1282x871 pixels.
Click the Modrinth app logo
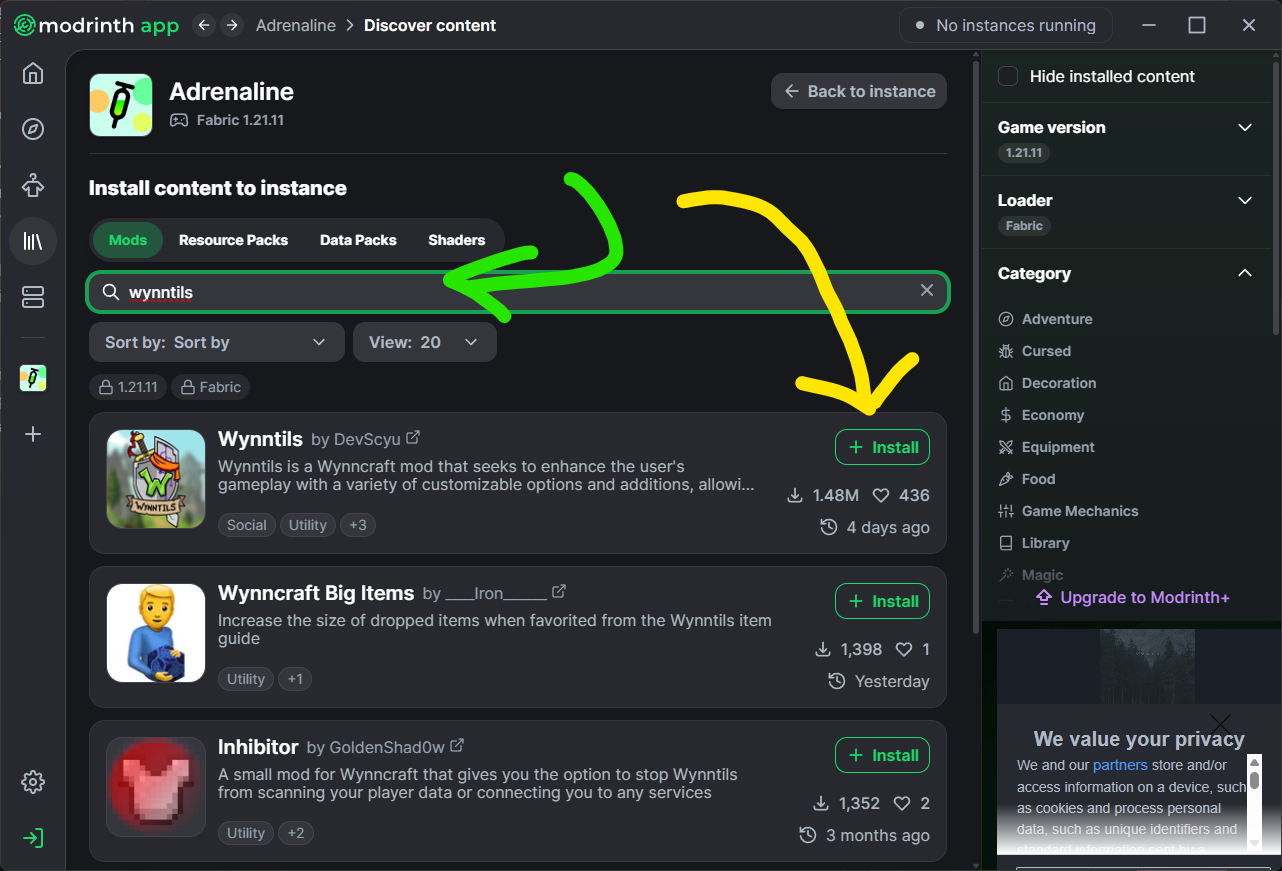[x=96, y=25]
